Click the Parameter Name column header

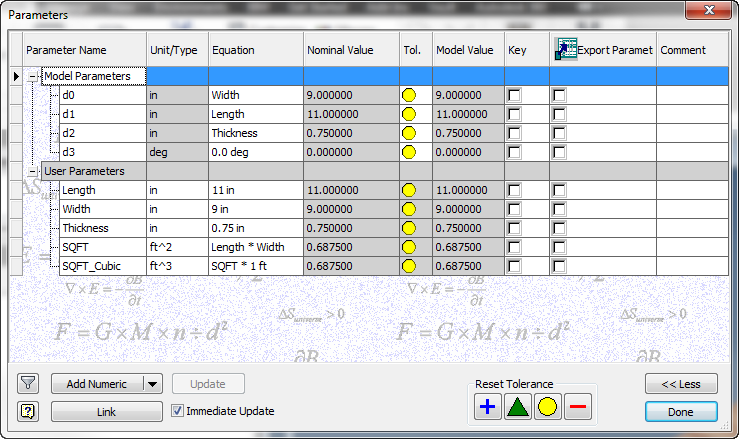85,50
